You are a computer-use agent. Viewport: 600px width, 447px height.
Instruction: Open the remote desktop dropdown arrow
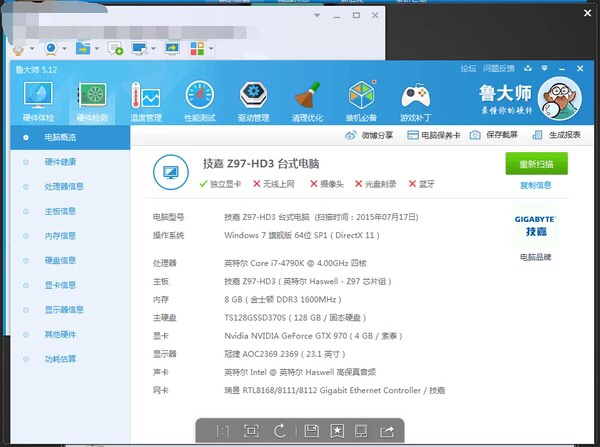coord(153,49)
